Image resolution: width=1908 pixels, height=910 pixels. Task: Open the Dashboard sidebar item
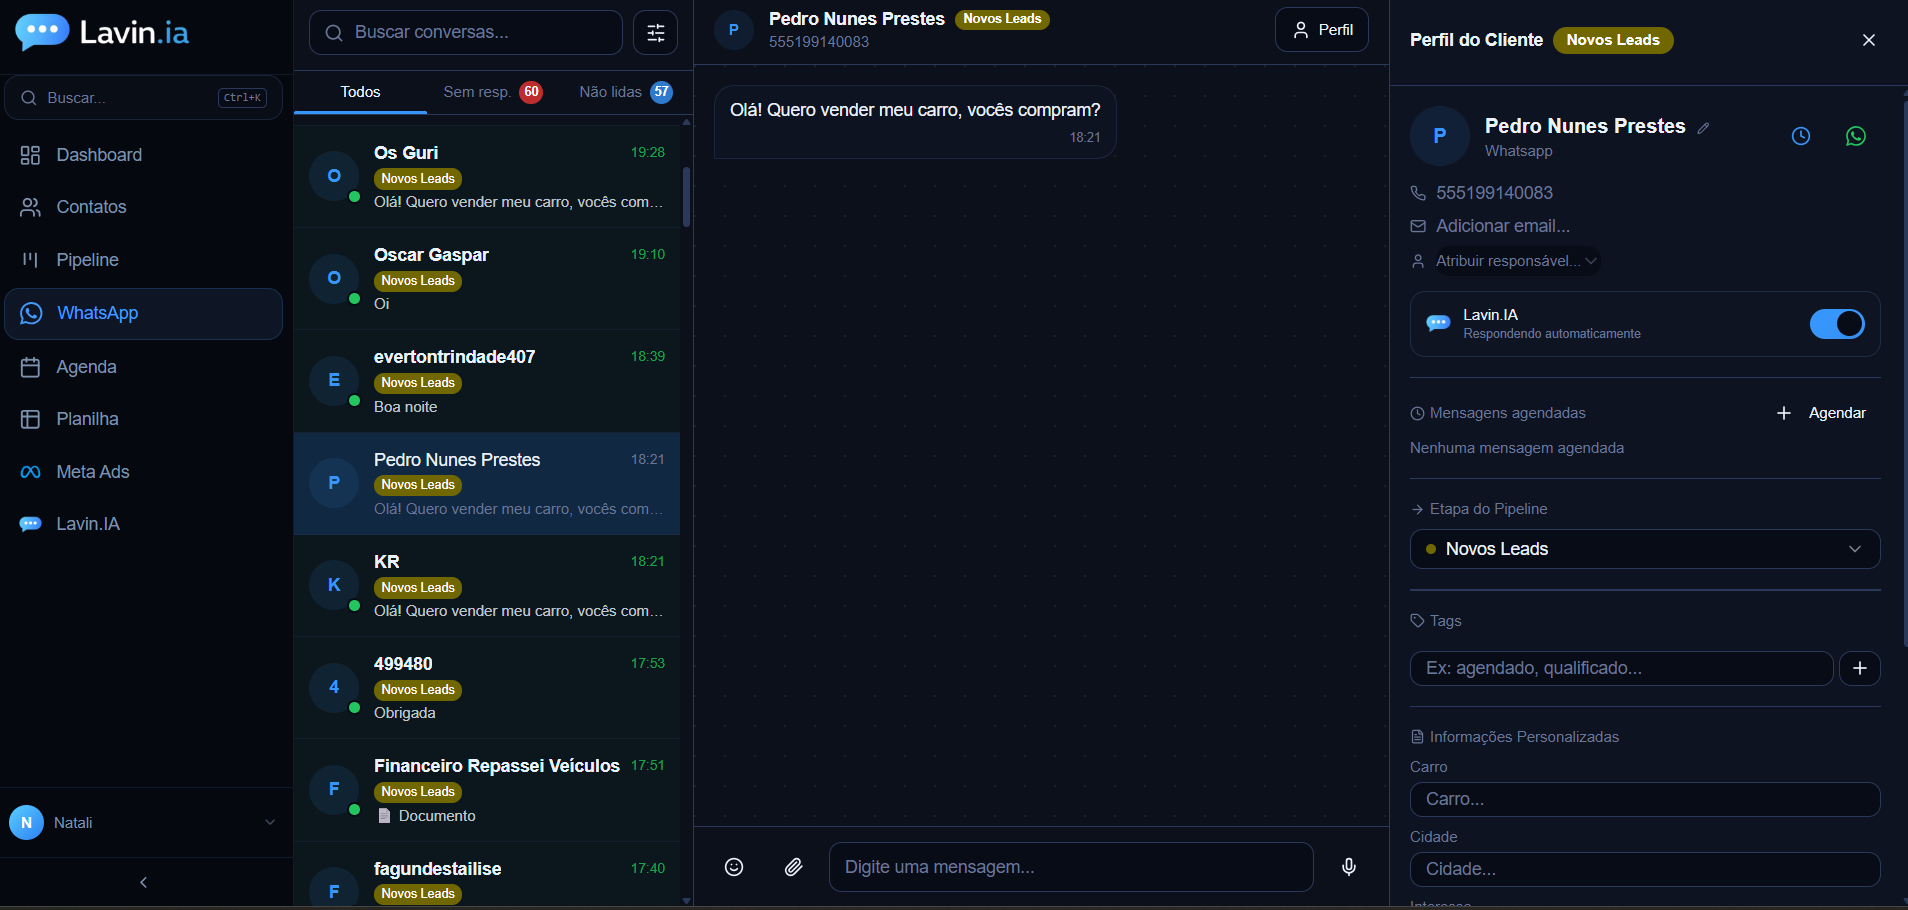click(x=143, y=155)
